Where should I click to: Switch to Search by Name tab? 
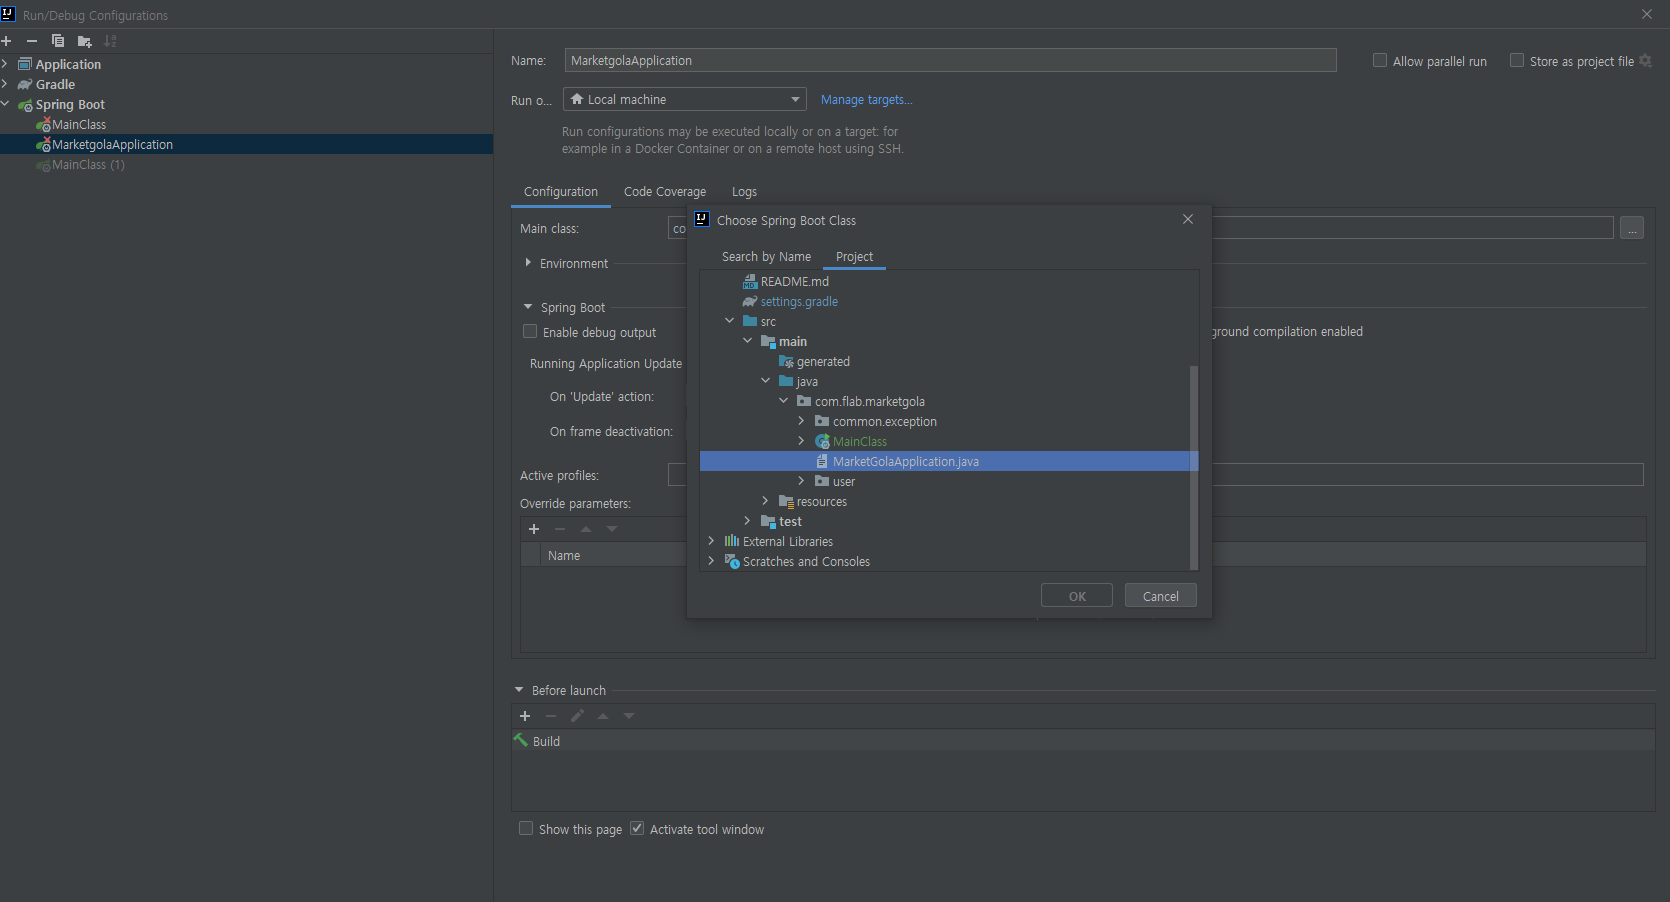pyautogui.click(x=766, y=257)
